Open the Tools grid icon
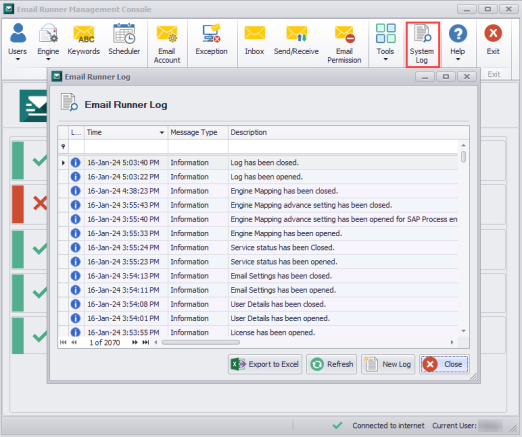 click(385, 33)
